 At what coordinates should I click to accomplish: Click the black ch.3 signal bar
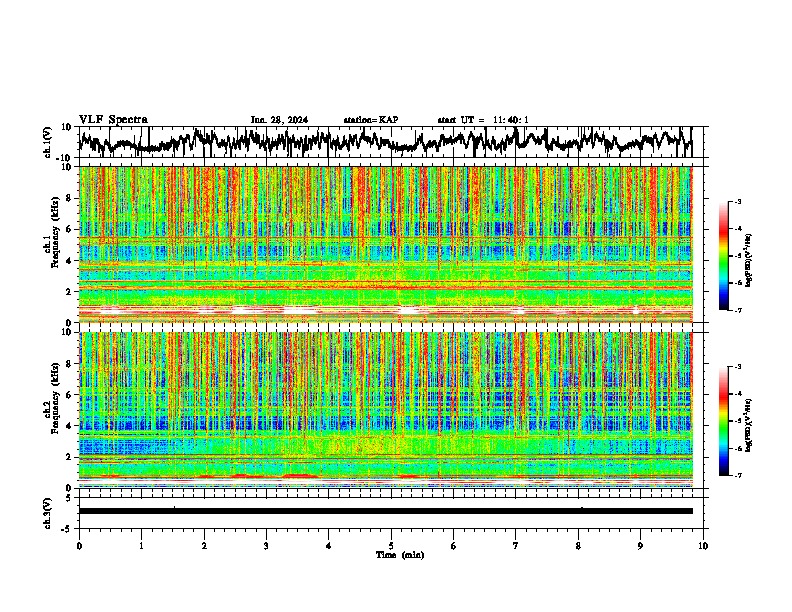tap(386, 511)
